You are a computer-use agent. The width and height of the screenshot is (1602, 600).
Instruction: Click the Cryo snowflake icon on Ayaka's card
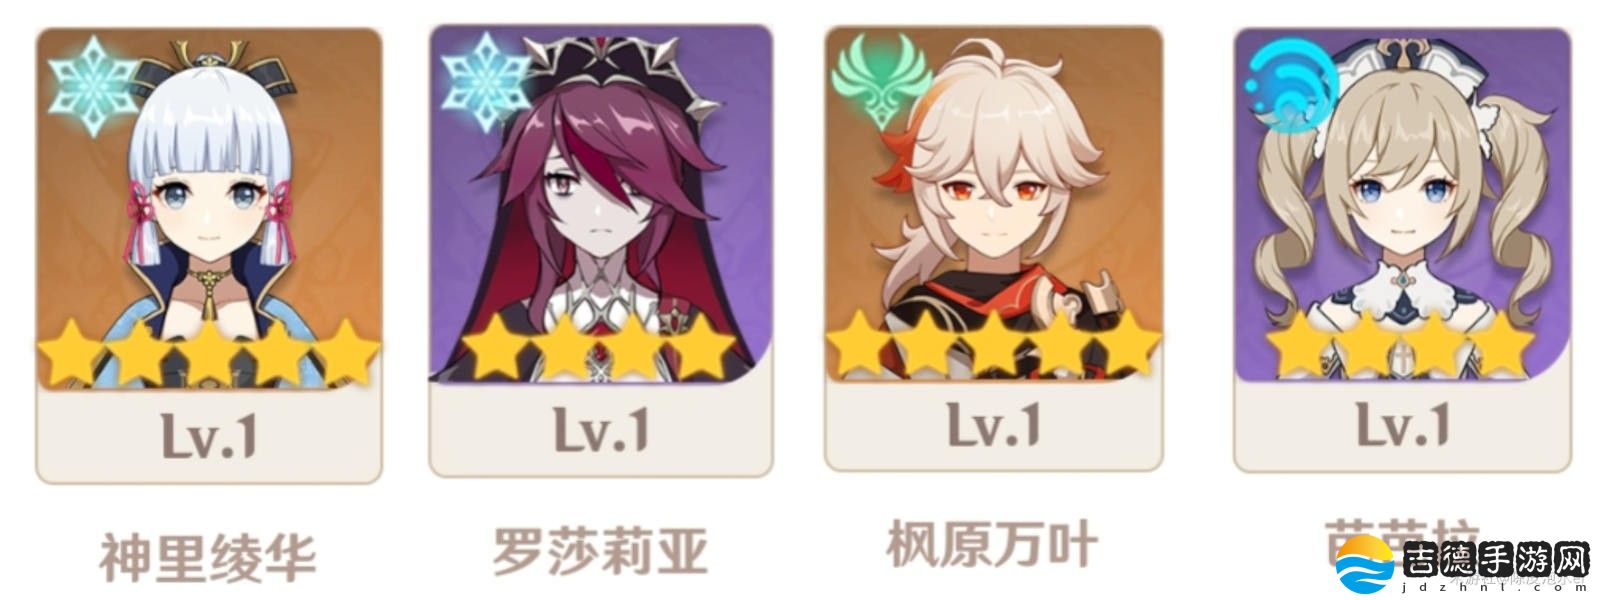pyautogui.click(x=92, y=85)
